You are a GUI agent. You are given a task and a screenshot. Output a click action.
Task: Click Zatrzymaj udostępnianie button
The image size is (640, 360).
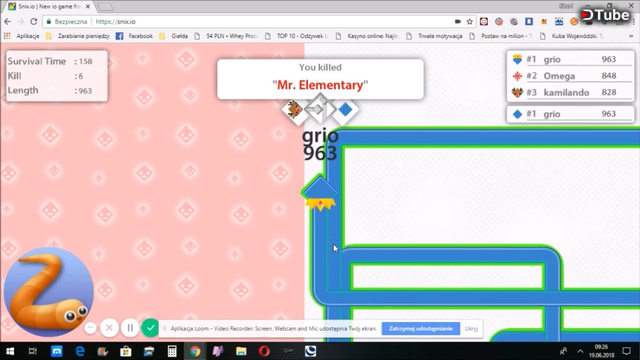(x=421, y=329)
